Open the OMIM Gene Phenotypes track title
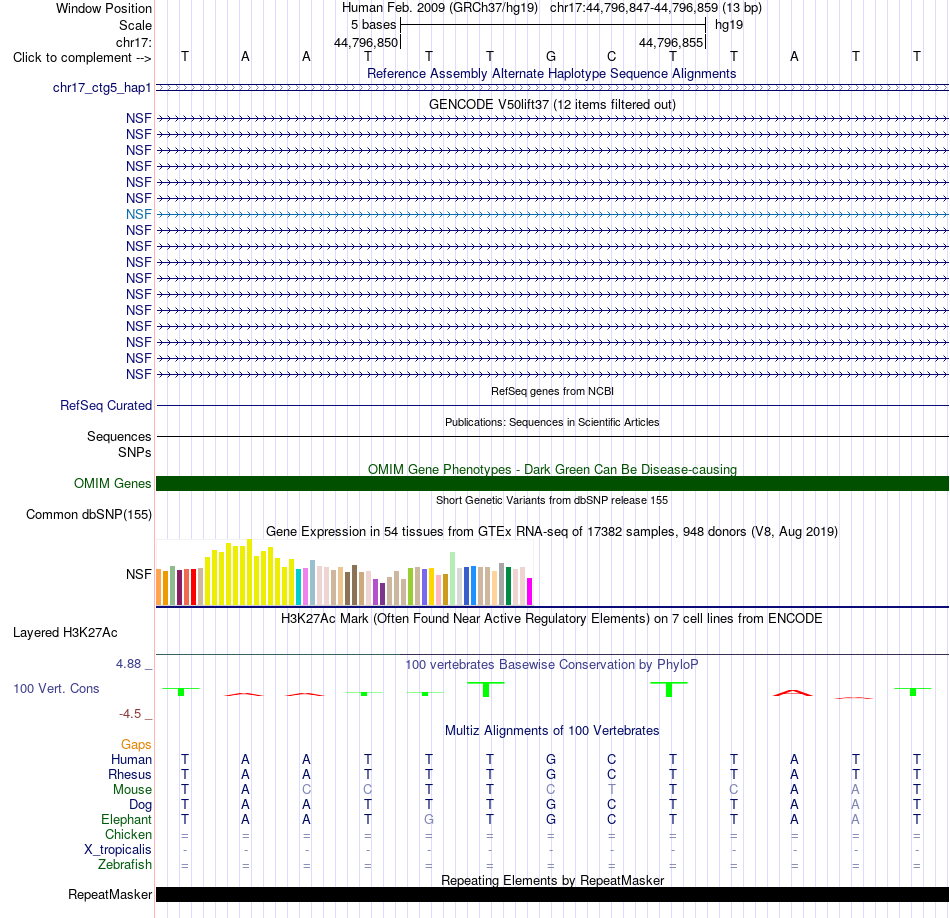Viewport: 950px width, 918px height. 552,470
